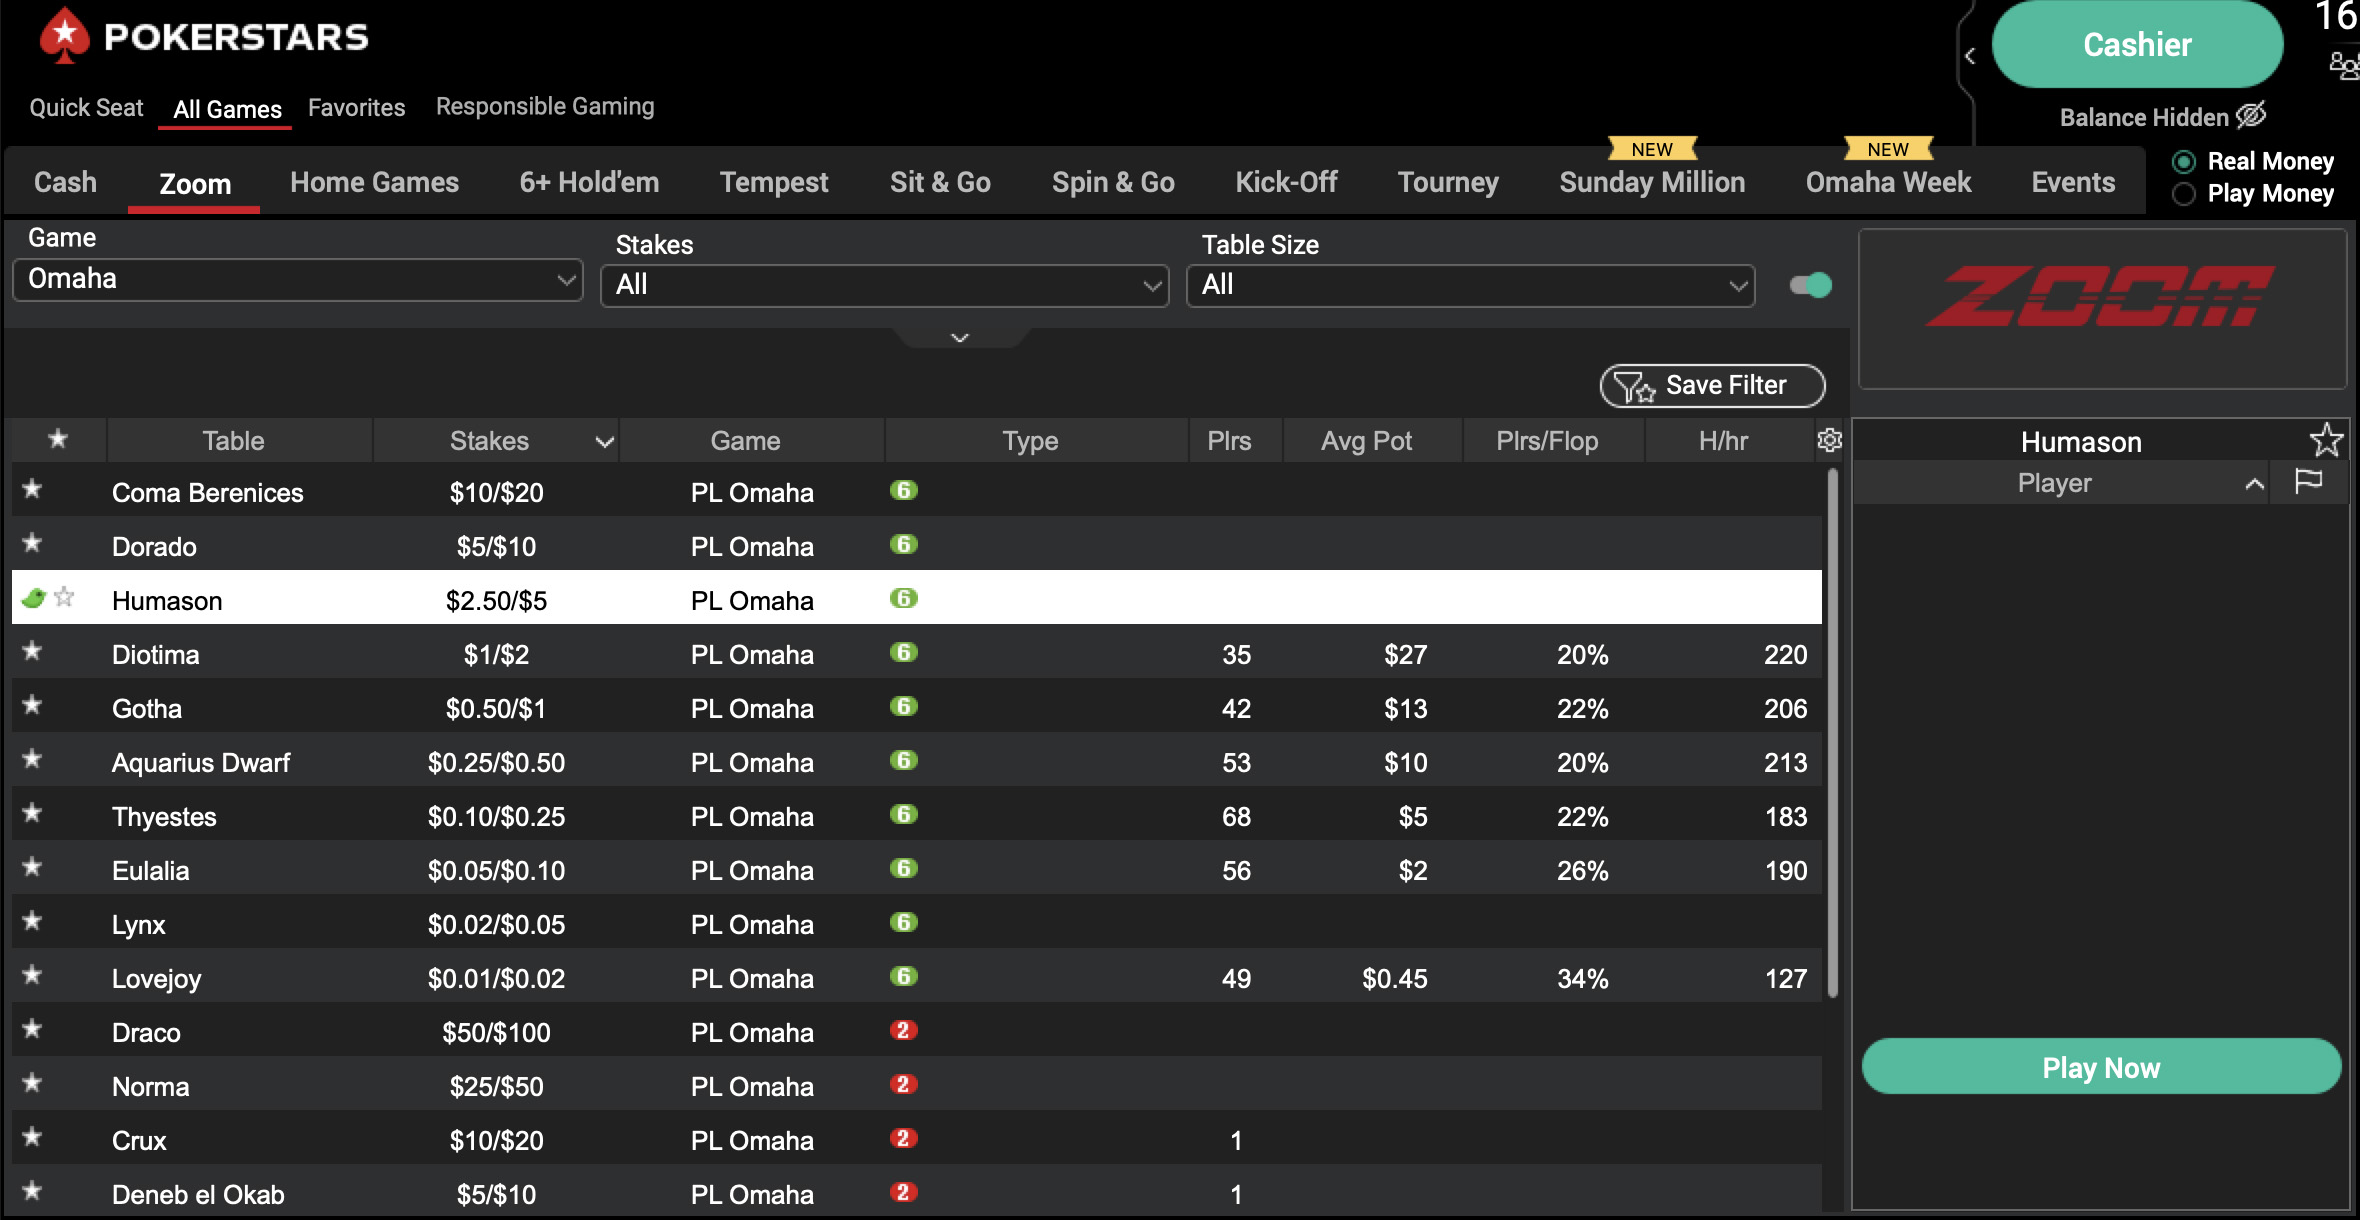Star the Draco table
Image resolution: width=2360 pixels, height=1220 pixels.
pos(32,1029)
